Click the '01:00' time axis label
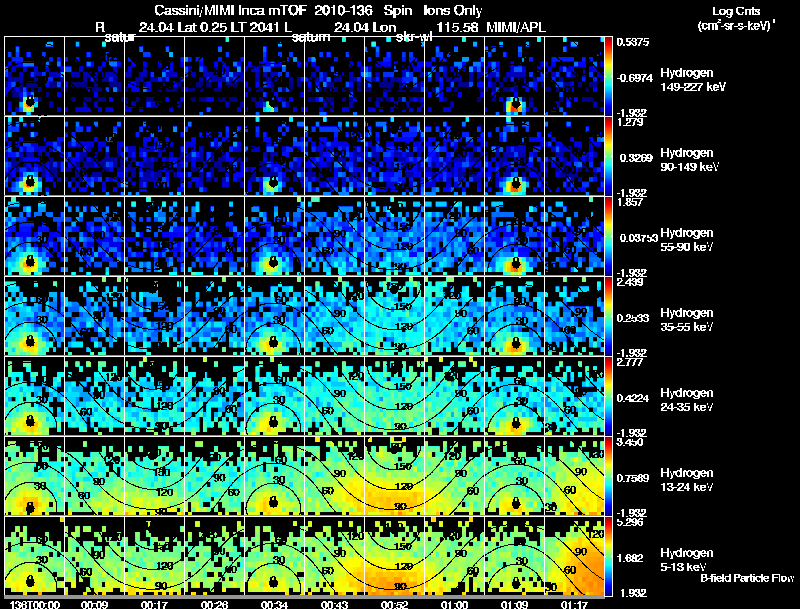800x609 pixels. pos(454,604)
